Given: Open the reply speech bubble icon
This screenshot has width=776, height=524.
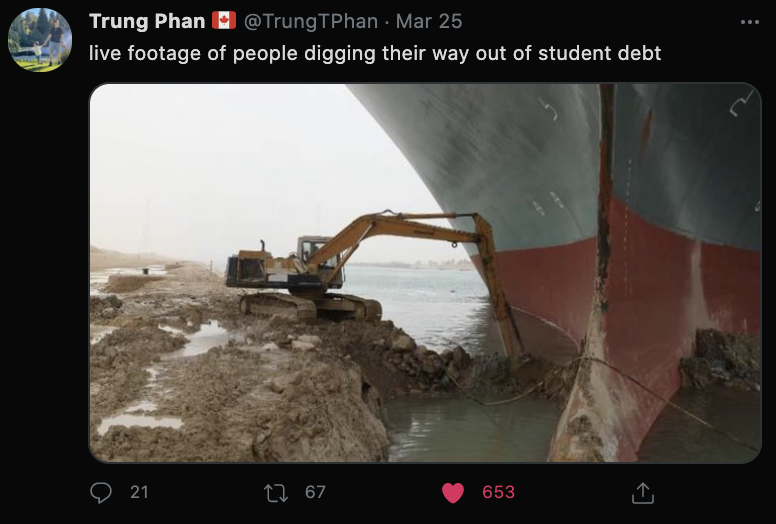Looking at the screenshot, I should 101,492.
